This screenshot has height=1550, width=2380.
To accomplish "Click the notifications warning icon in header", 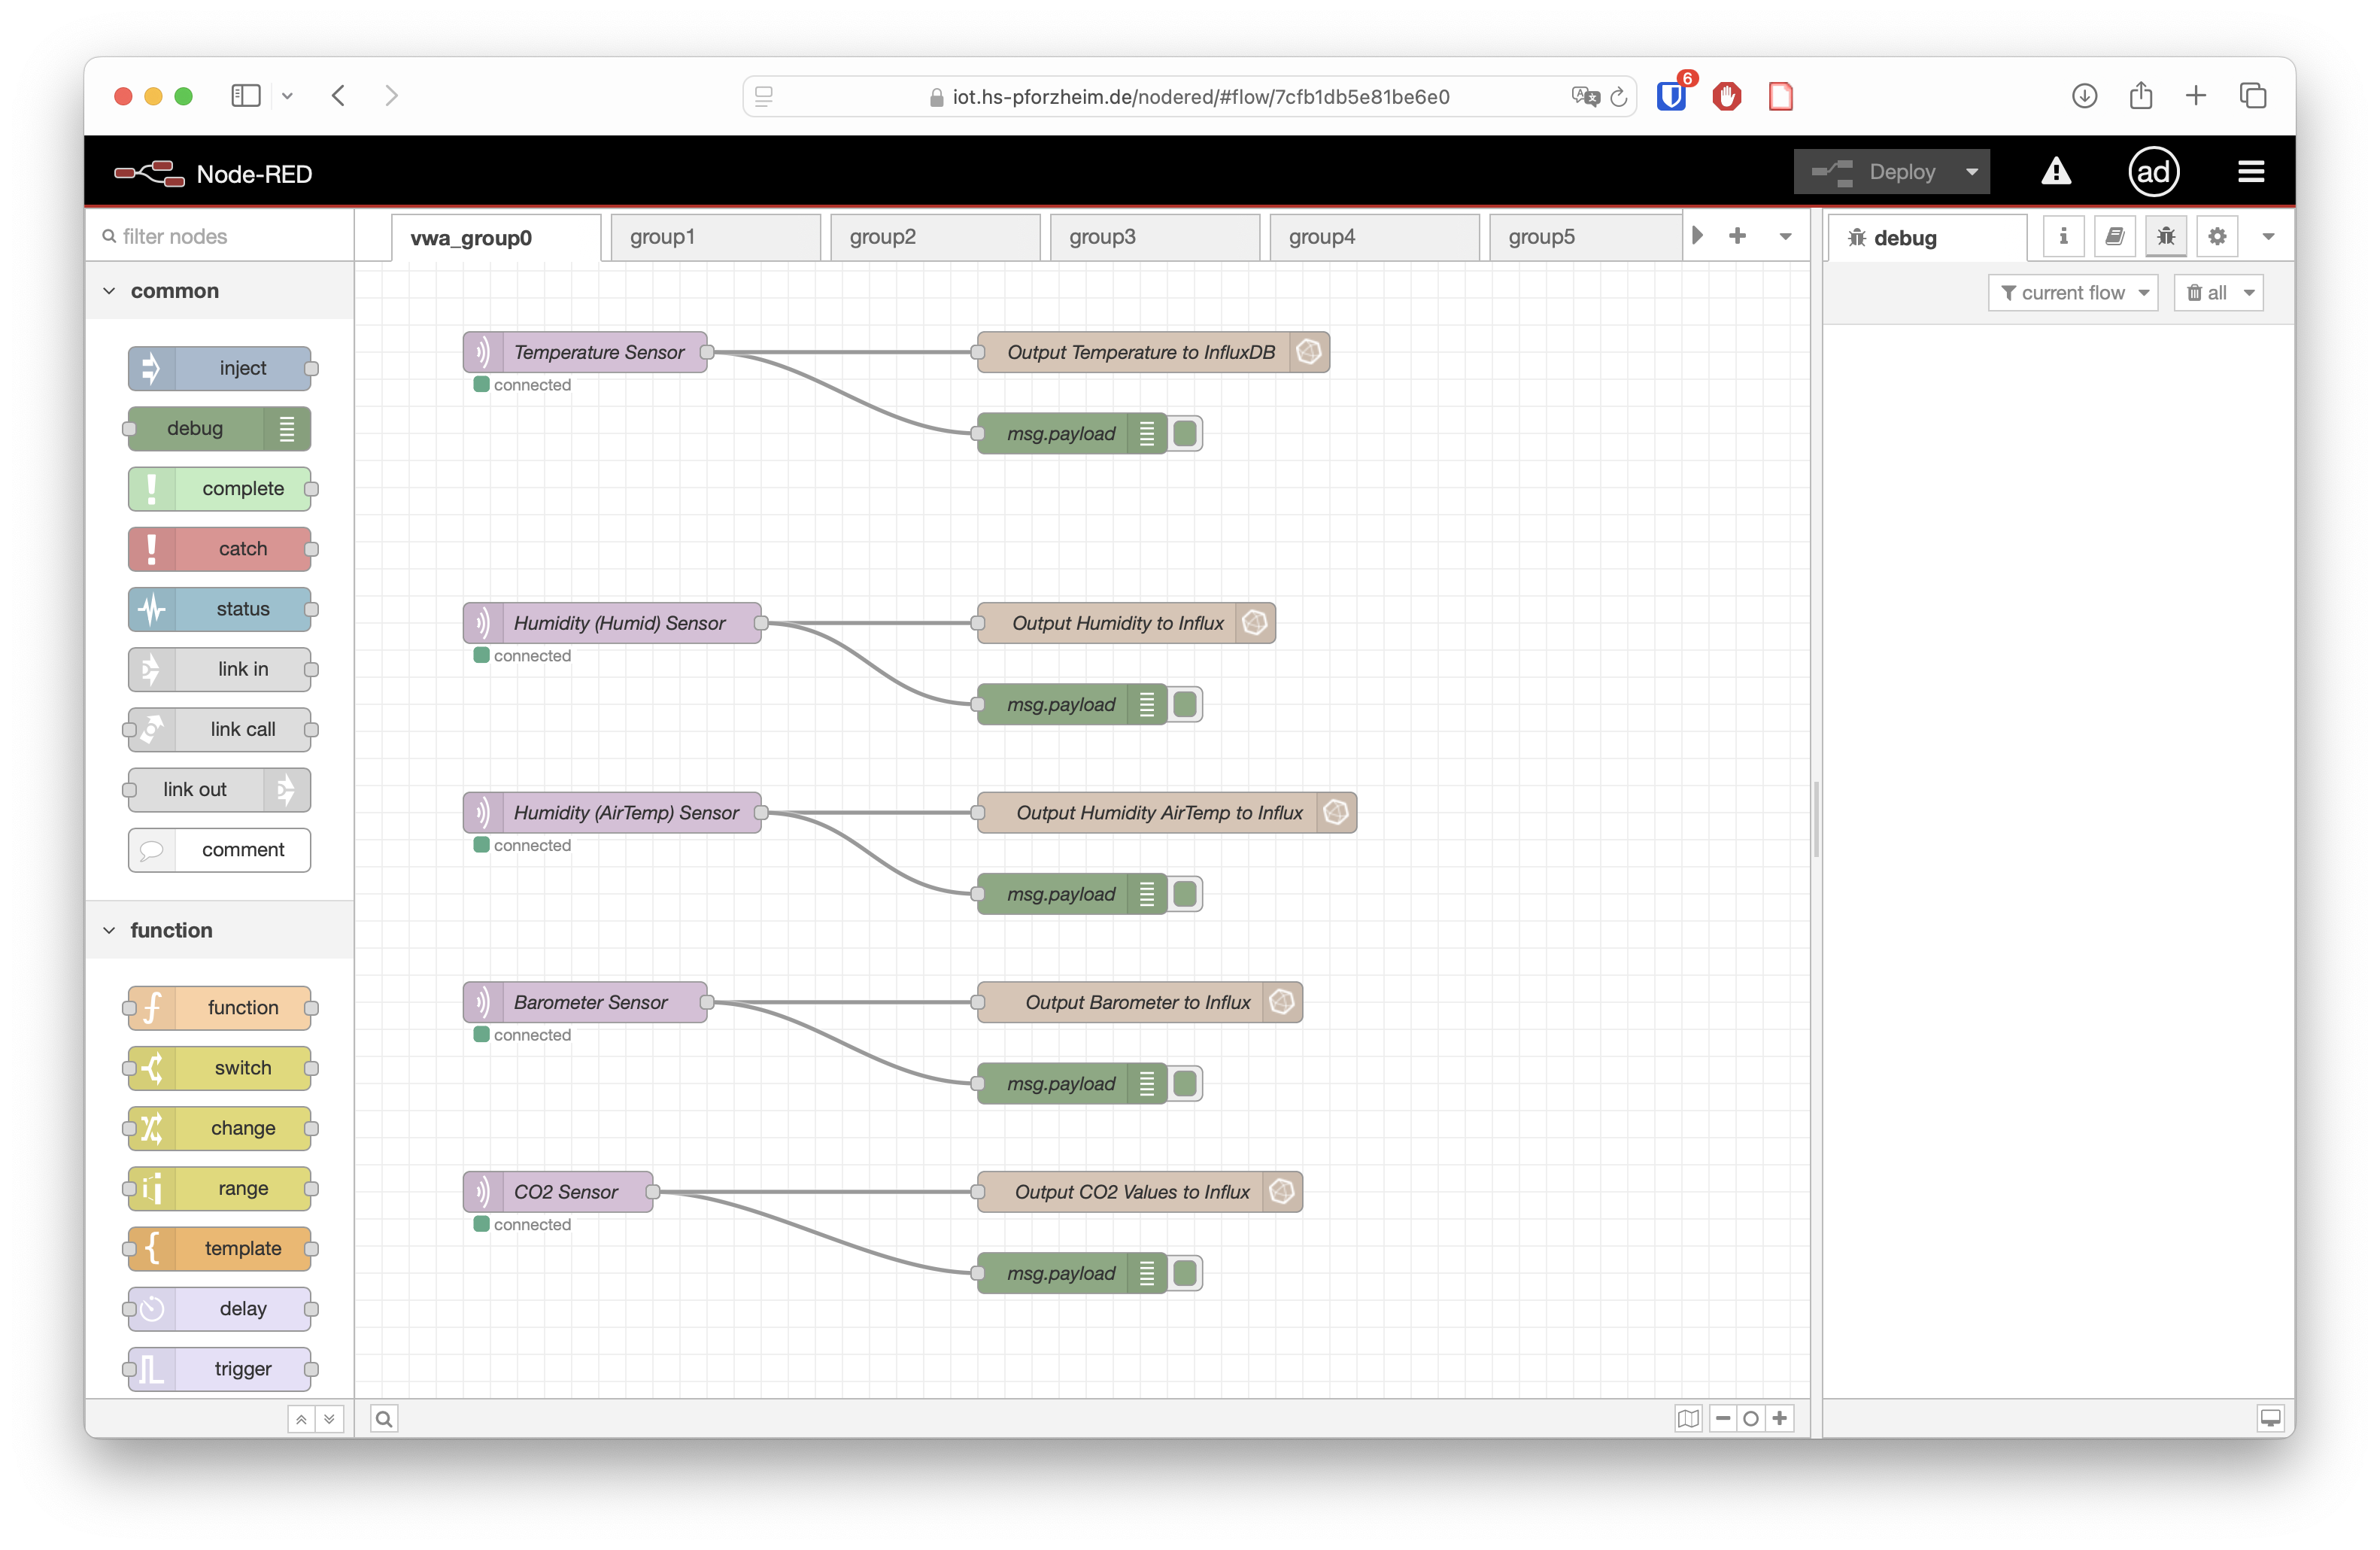I will pos(2056,171).
